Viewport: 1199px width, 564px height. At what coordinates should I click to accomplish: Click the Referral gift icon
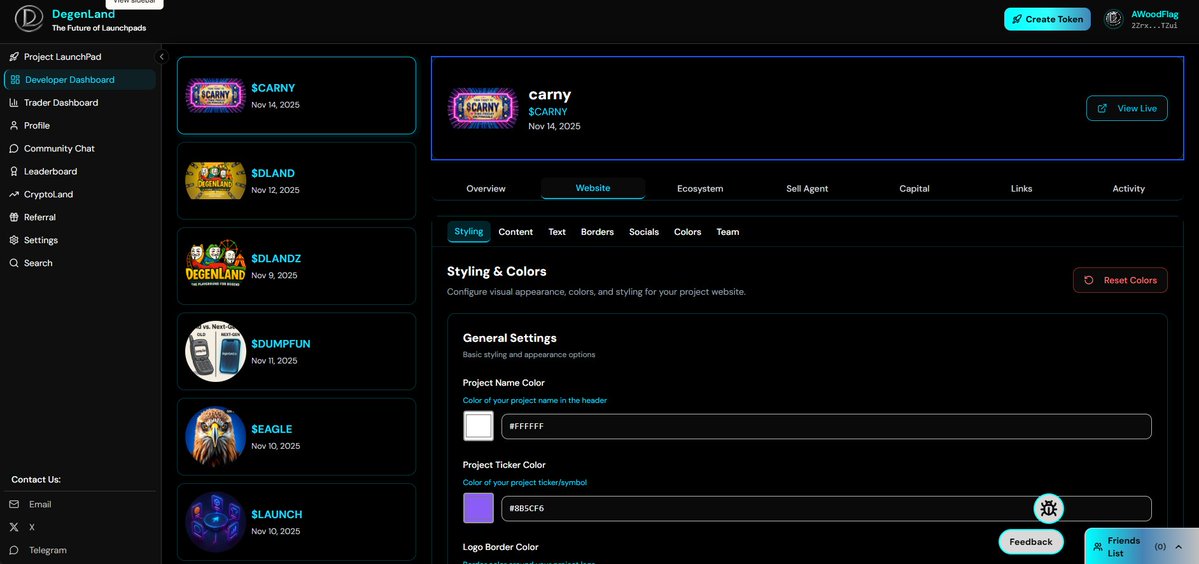point(14,217)
